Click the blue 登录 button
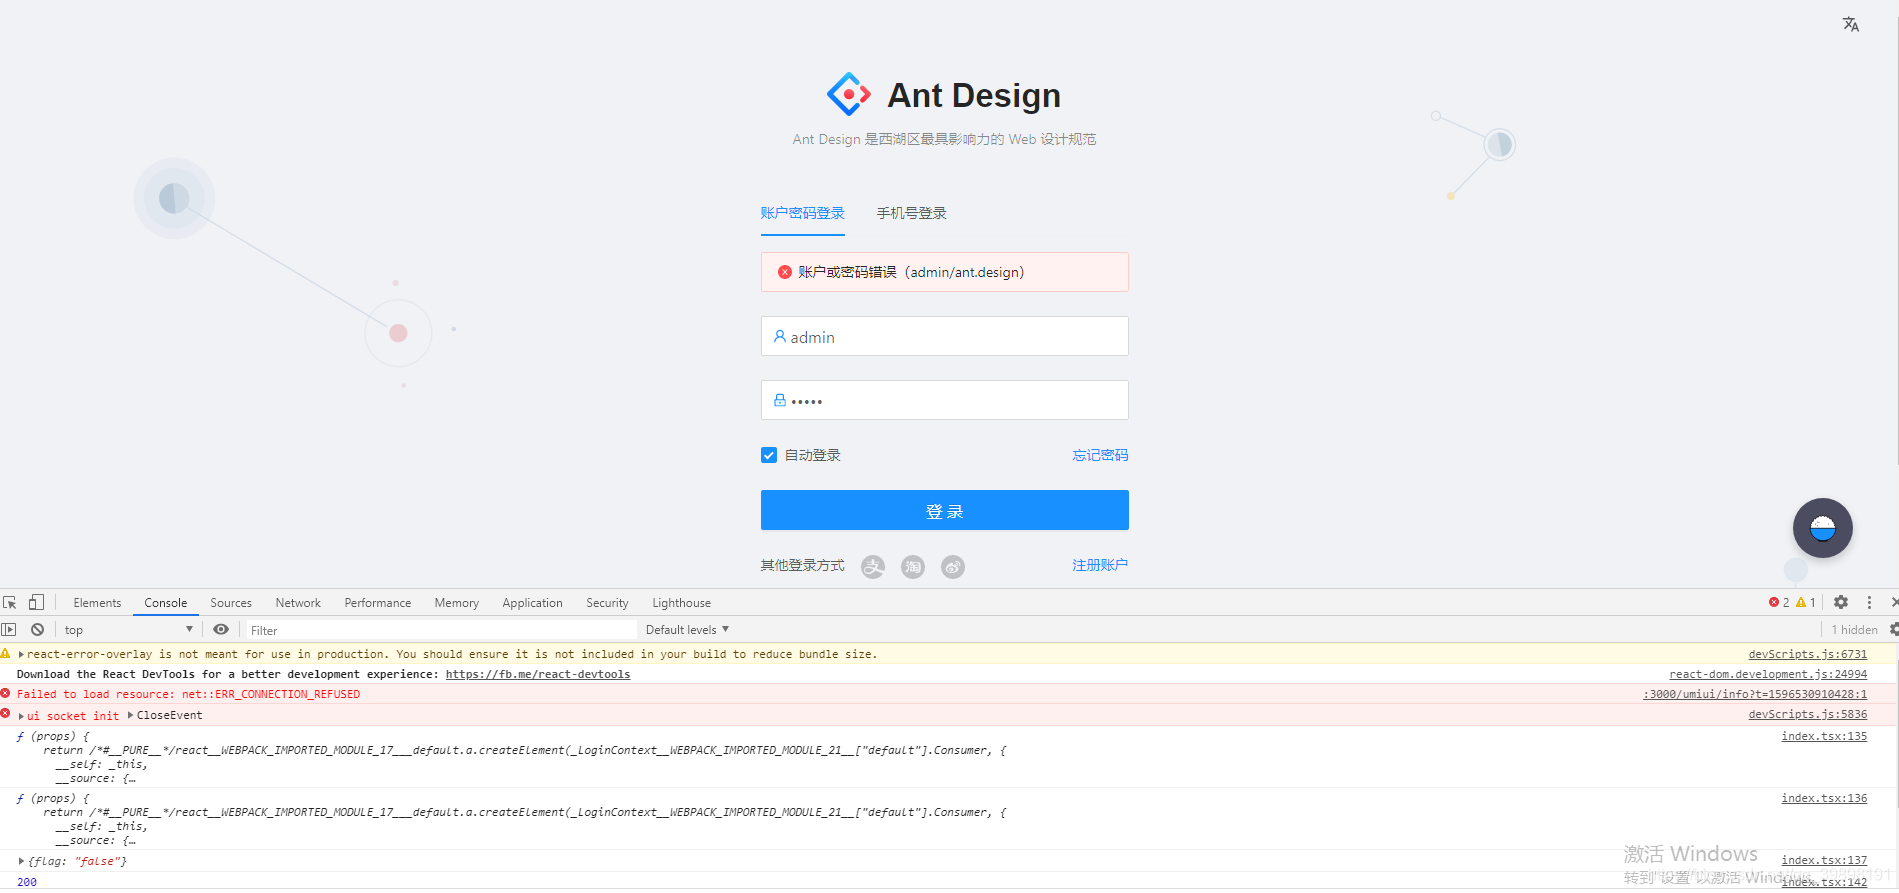Screen dimensions: 1899x893 pyautogui.click(x=944, y=510)
